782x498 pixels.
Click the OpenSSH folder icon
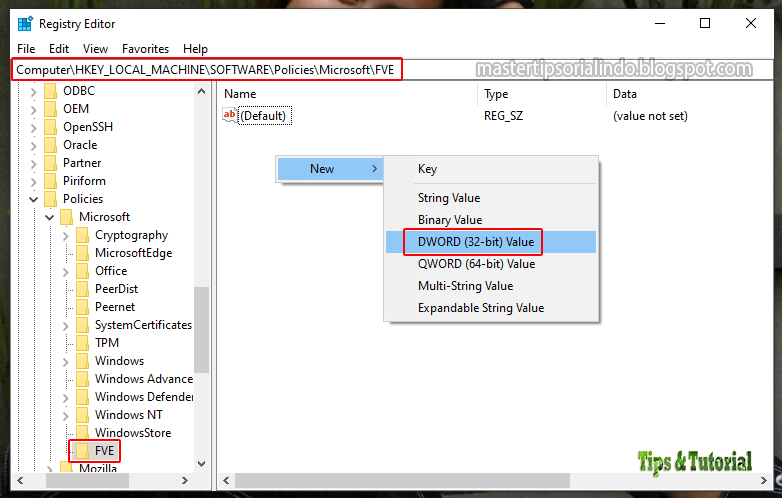pyautogui.click(x=50, y=127)
